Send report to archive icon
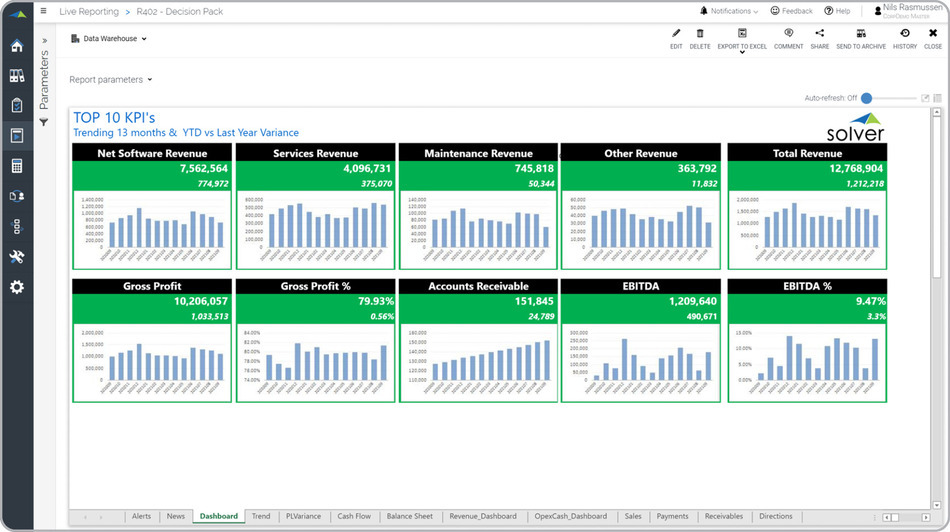 tap(860, 34)
